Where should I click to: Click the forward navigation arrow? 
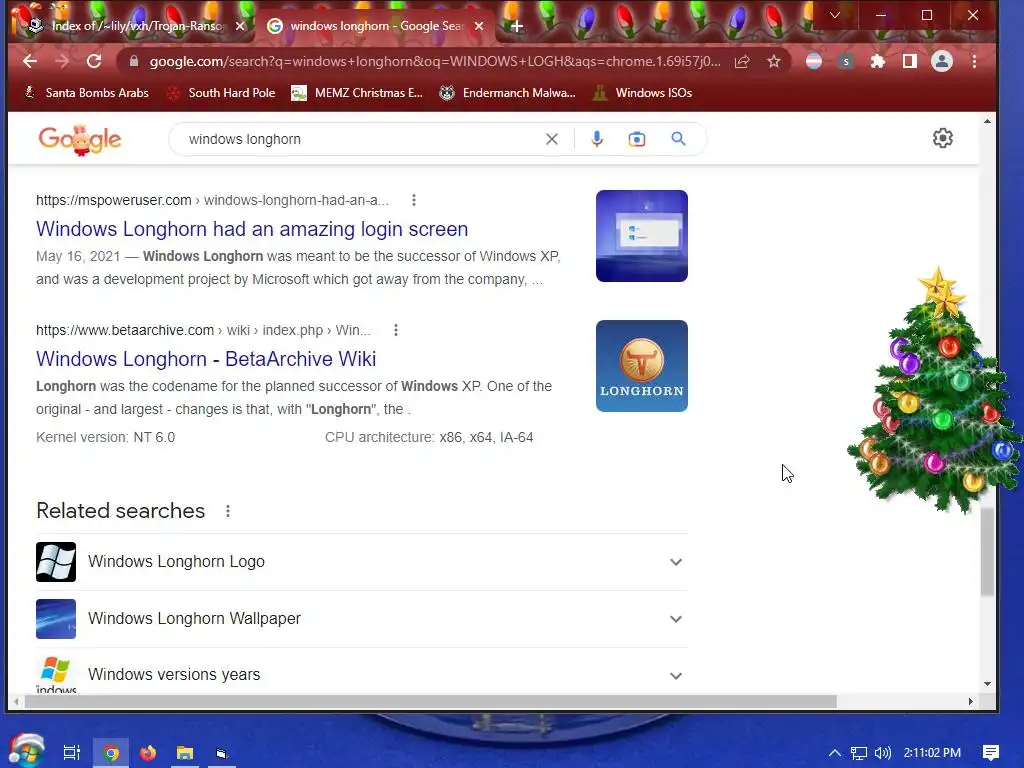tap(62, 61)
